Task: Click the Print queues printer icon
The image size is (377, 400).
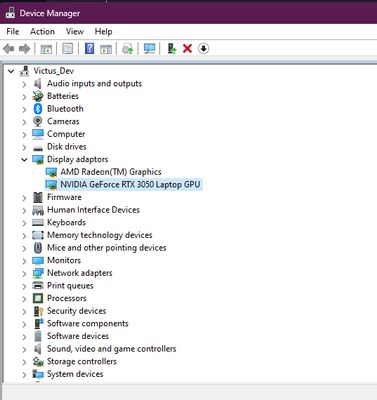Action: (x=38, y=285)
